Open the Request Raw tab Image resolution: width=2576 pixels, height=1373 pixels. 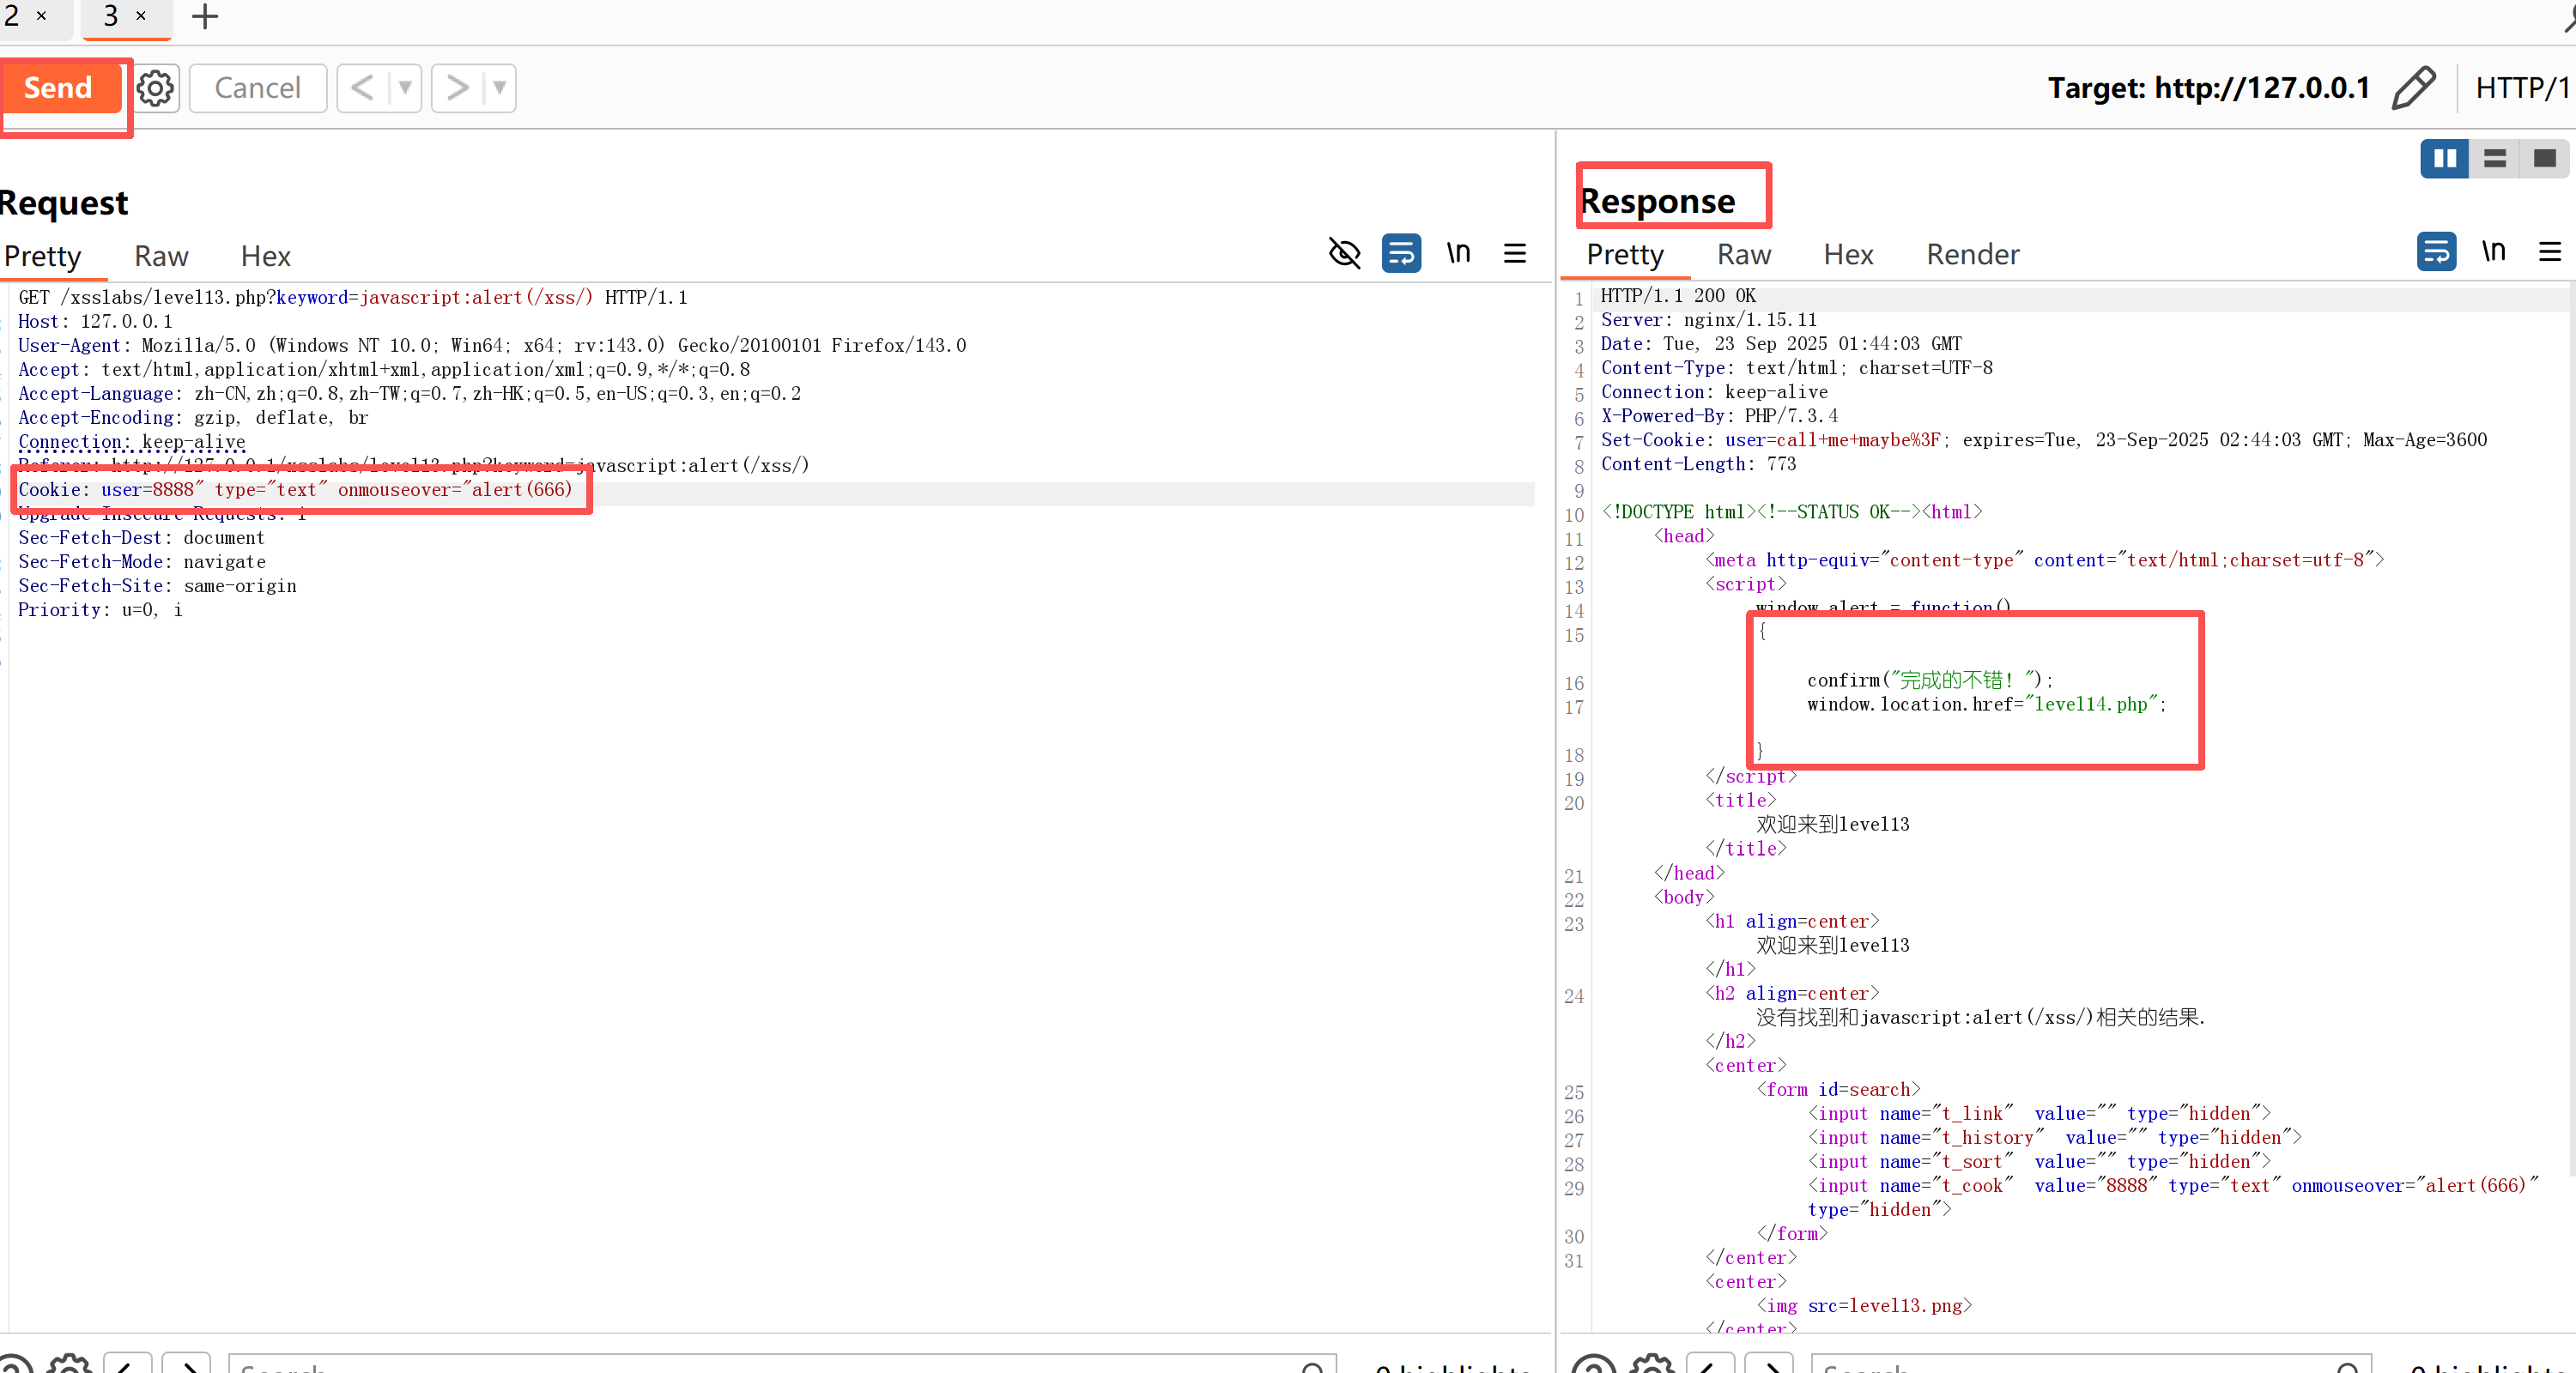coord(161,256)
